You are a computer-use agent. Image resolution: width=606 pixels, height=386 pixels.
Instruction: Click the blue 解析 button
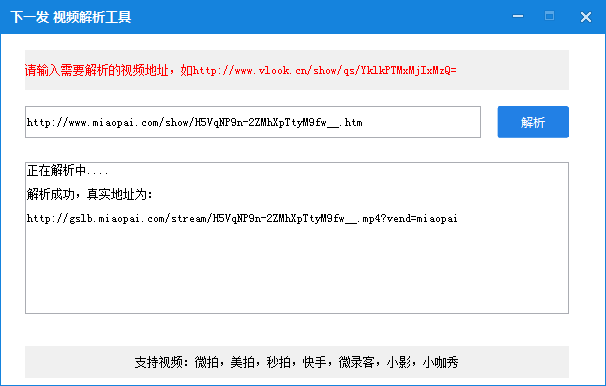[533, 122]
